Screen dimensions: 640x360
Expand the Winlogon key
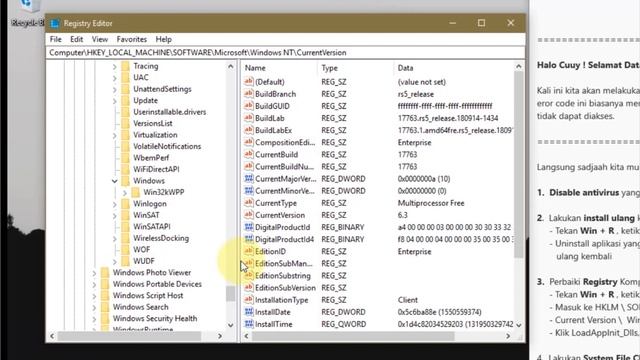coord(115,204)
